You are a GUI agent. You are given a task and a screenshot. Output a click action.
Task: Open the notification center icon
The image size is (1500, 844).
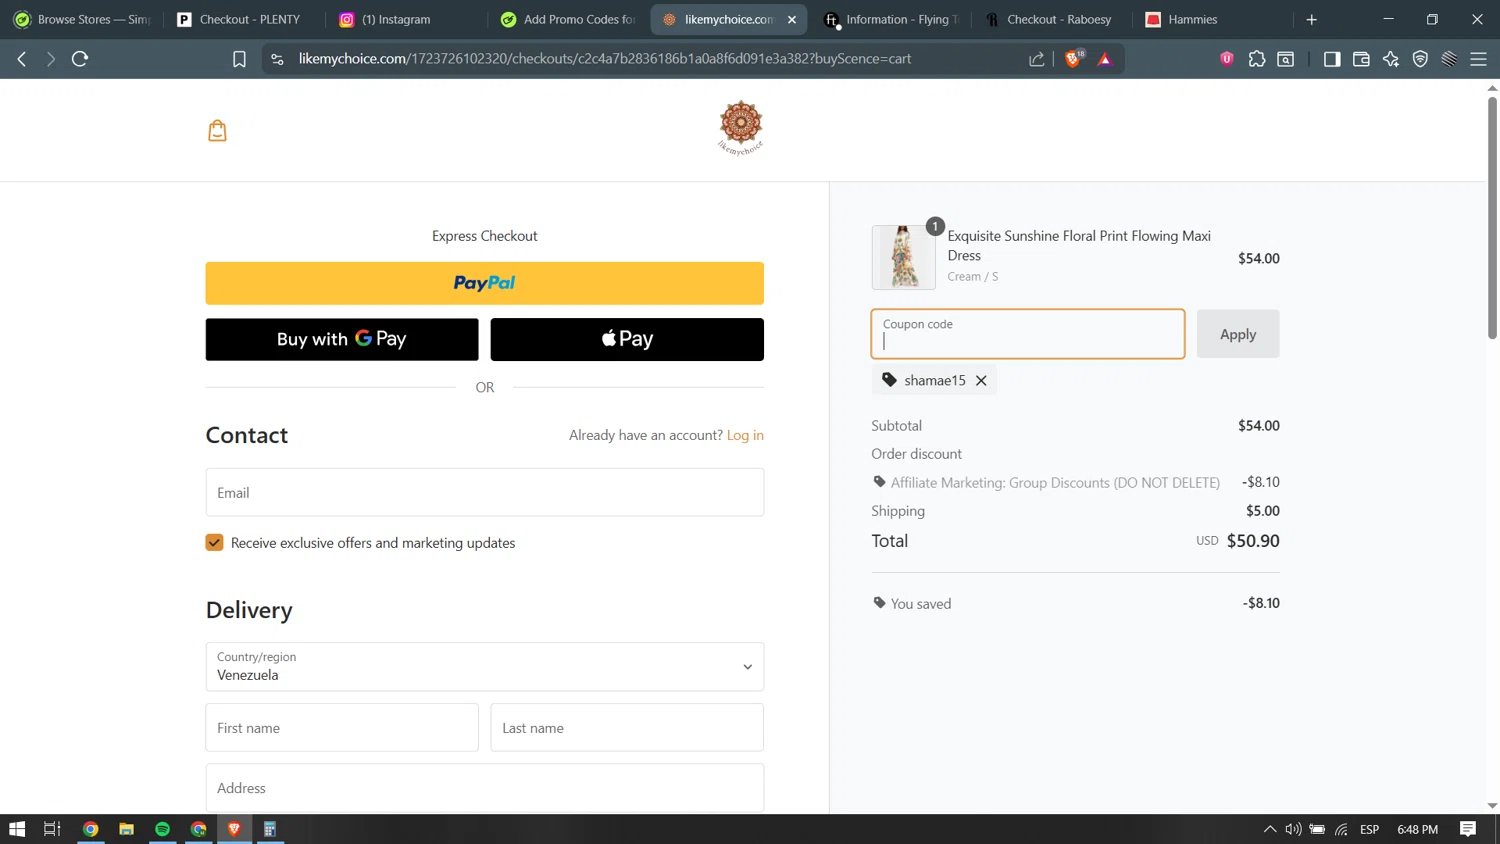1468,829
